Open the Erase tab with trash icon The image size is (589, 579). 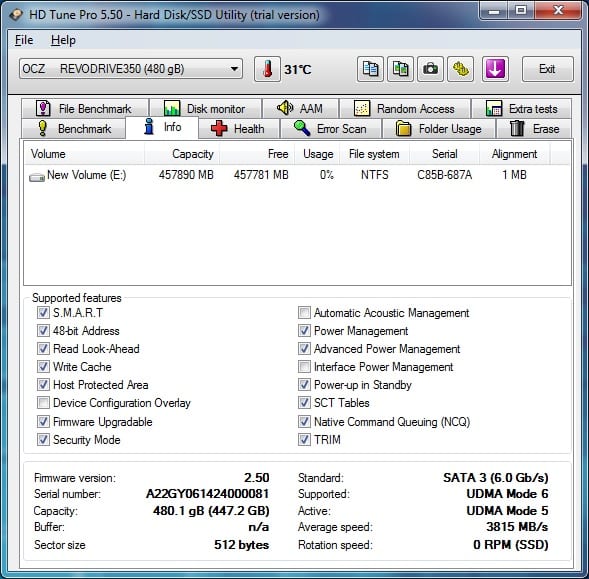coord(534,129)
